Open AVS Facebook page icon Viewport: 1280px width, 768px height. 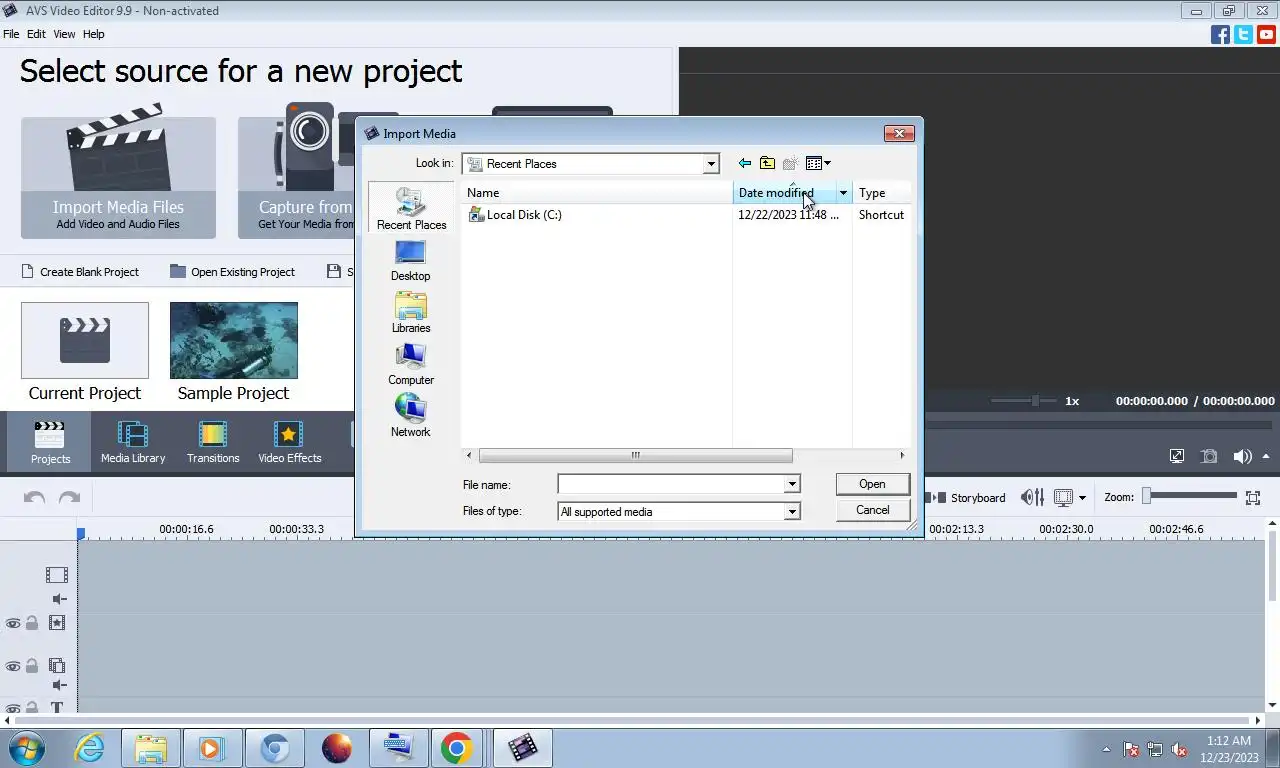(1220, 34)
